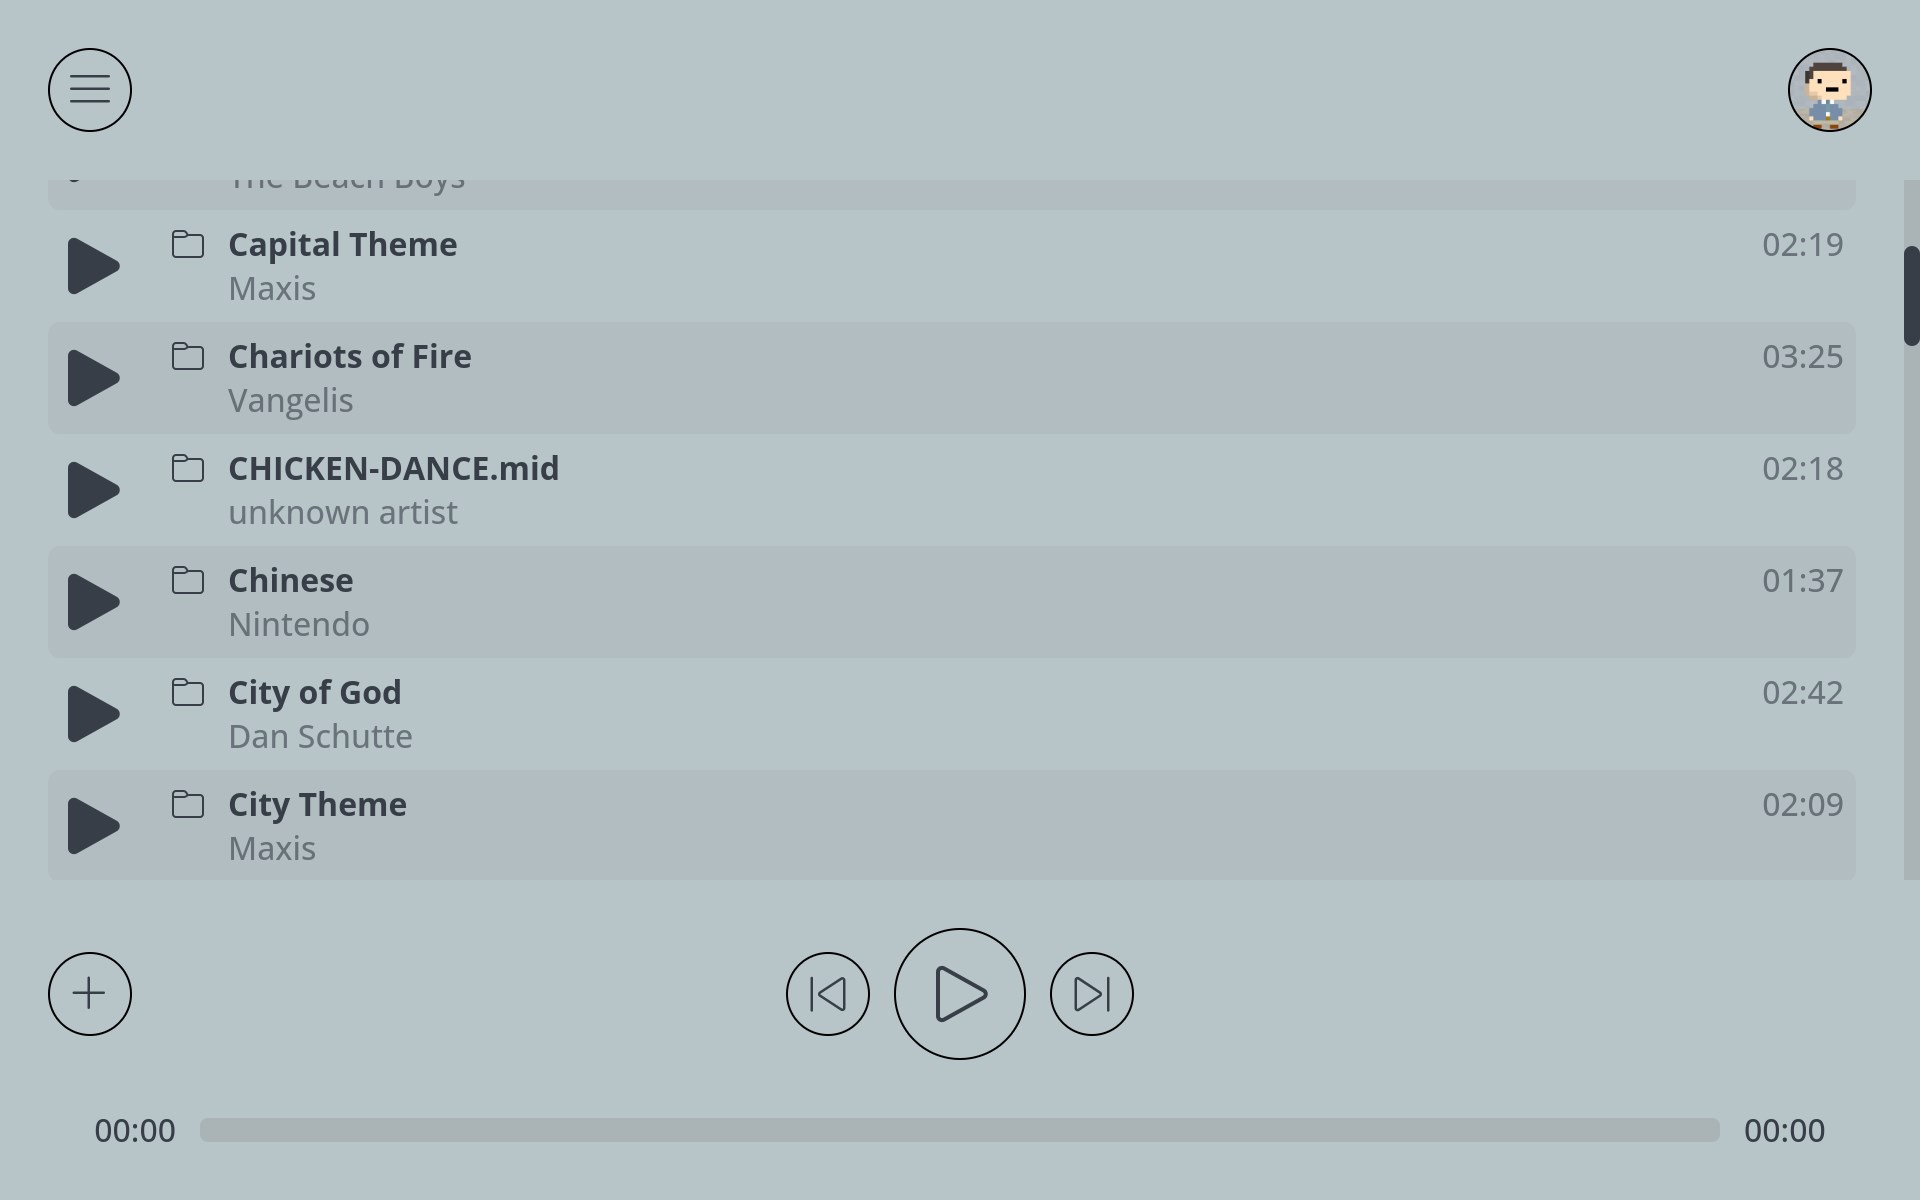Open the folder for City Theme
1920x1200 pixels.
(188, 803)
